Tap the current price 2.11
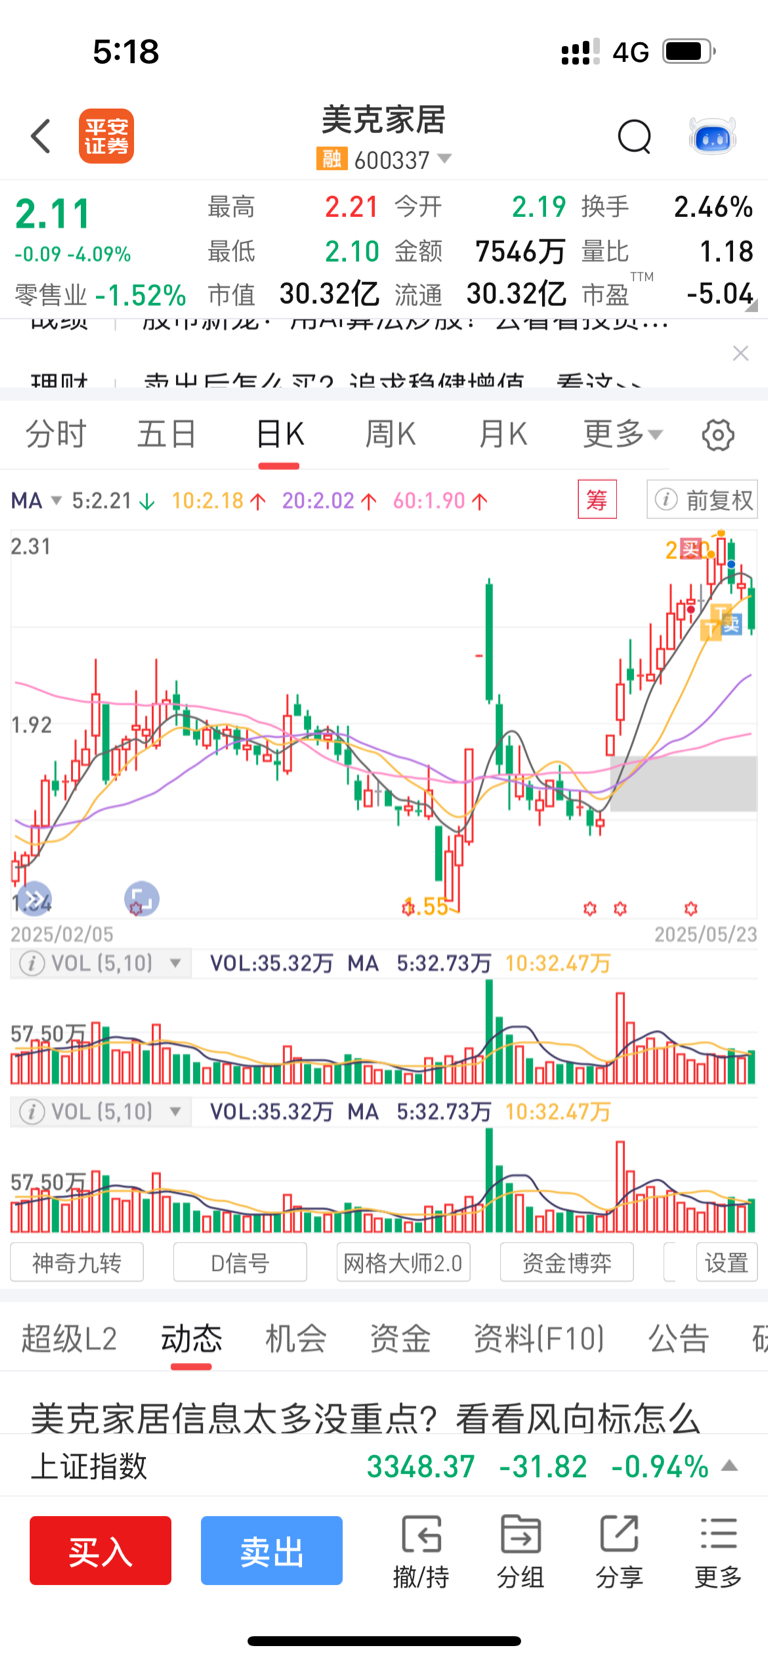Image resolution: width=768 pixels, height=1663 pixels. [x=53, y=214]
